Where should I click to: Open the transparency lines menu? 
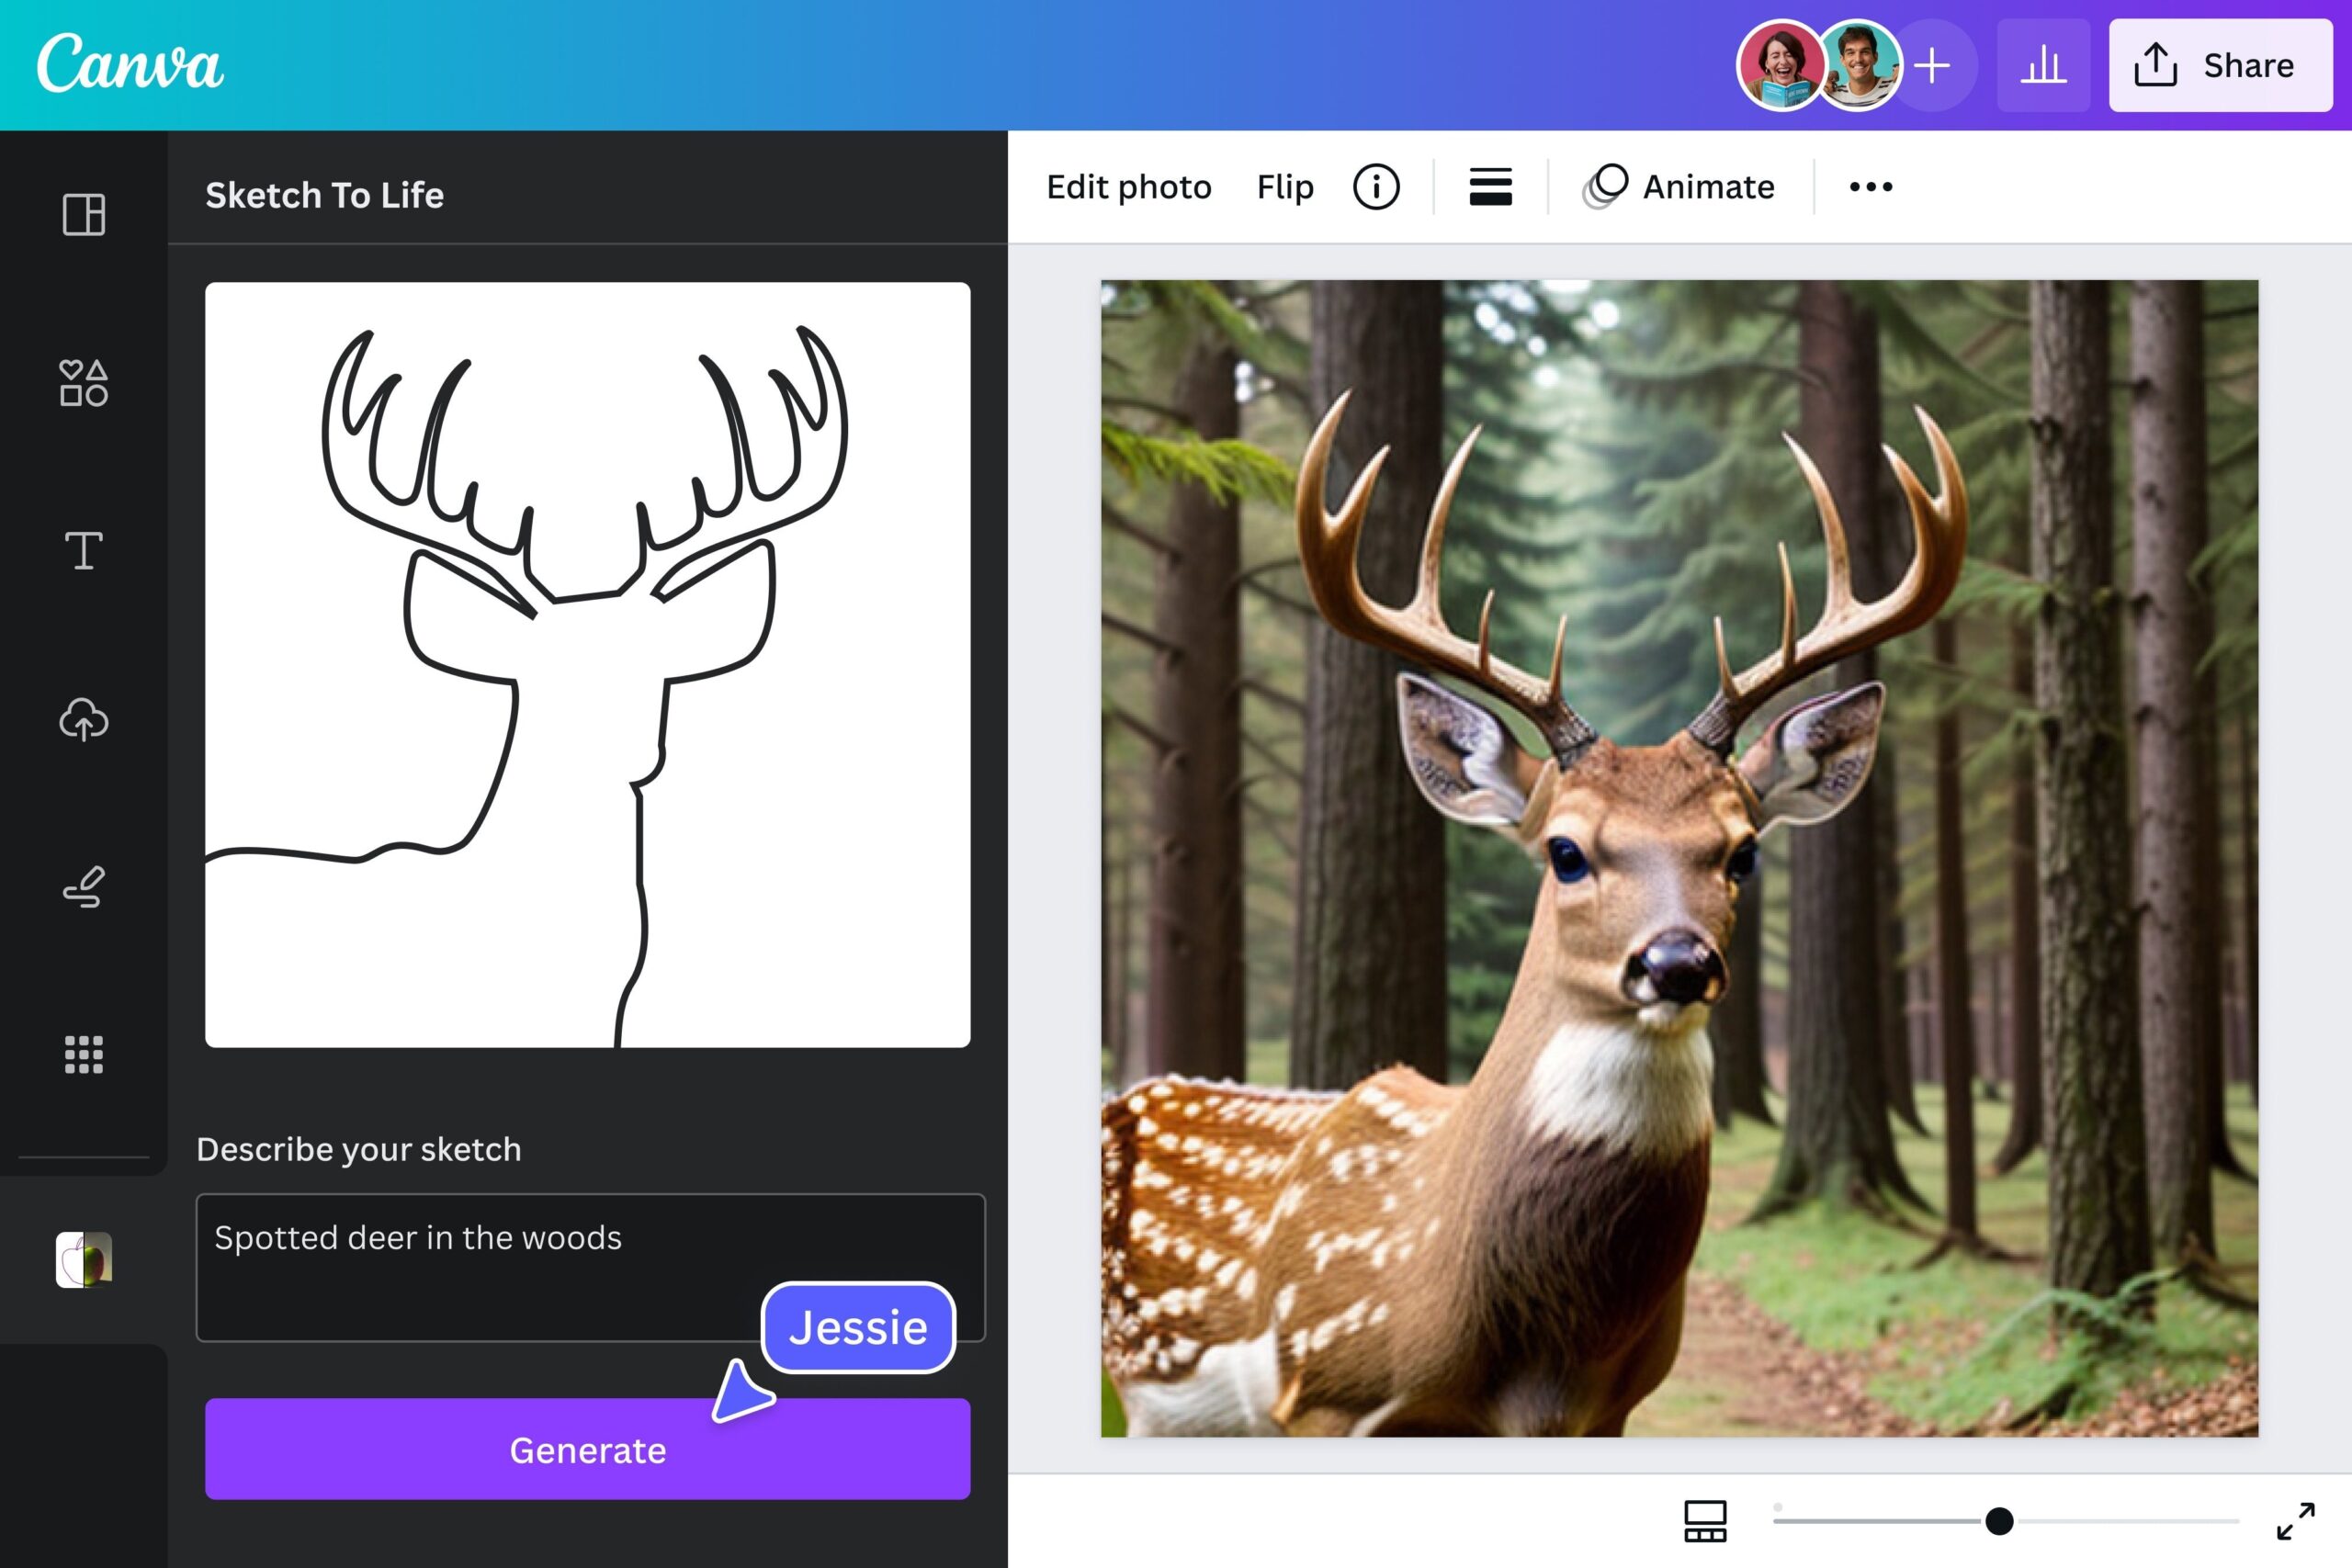pyautogui.click(x=1490, y=187)
